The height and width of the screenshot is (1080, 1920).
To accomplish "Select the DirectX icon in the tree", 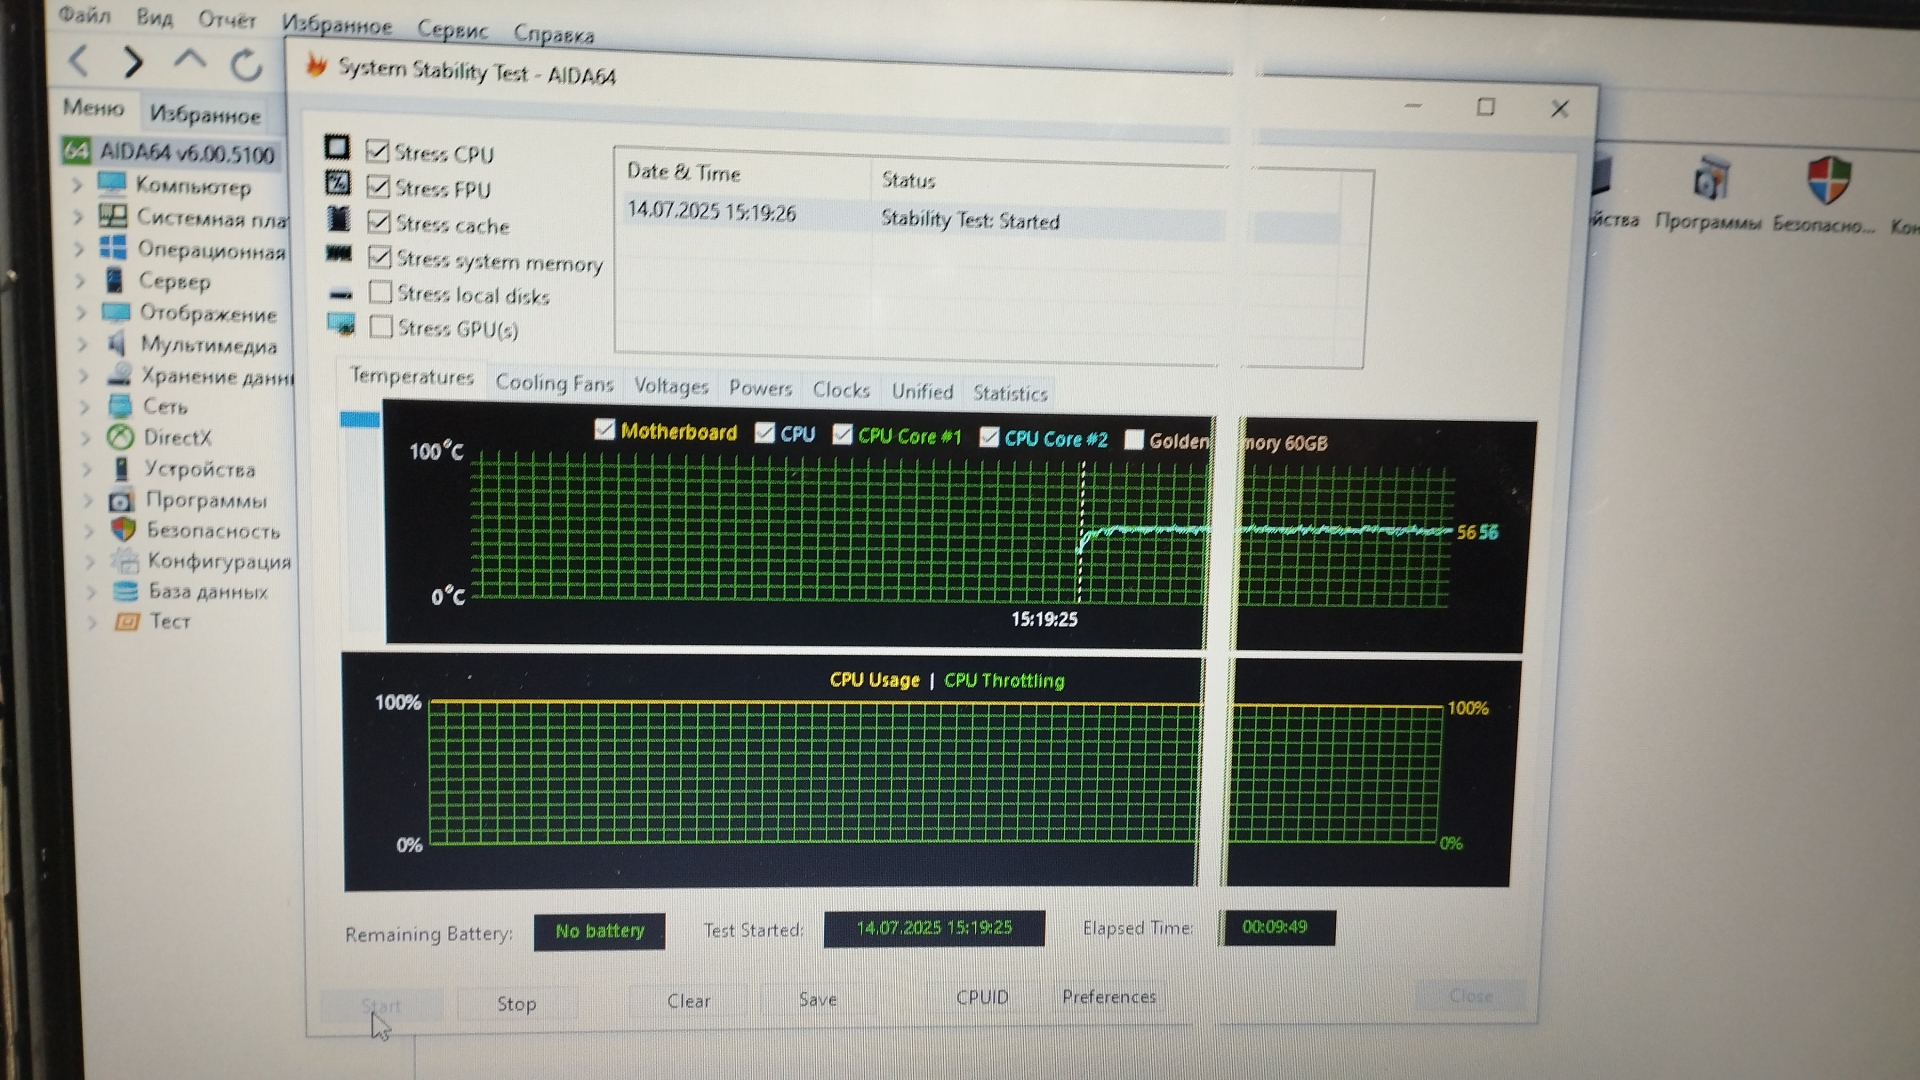I will click(121, 437).
